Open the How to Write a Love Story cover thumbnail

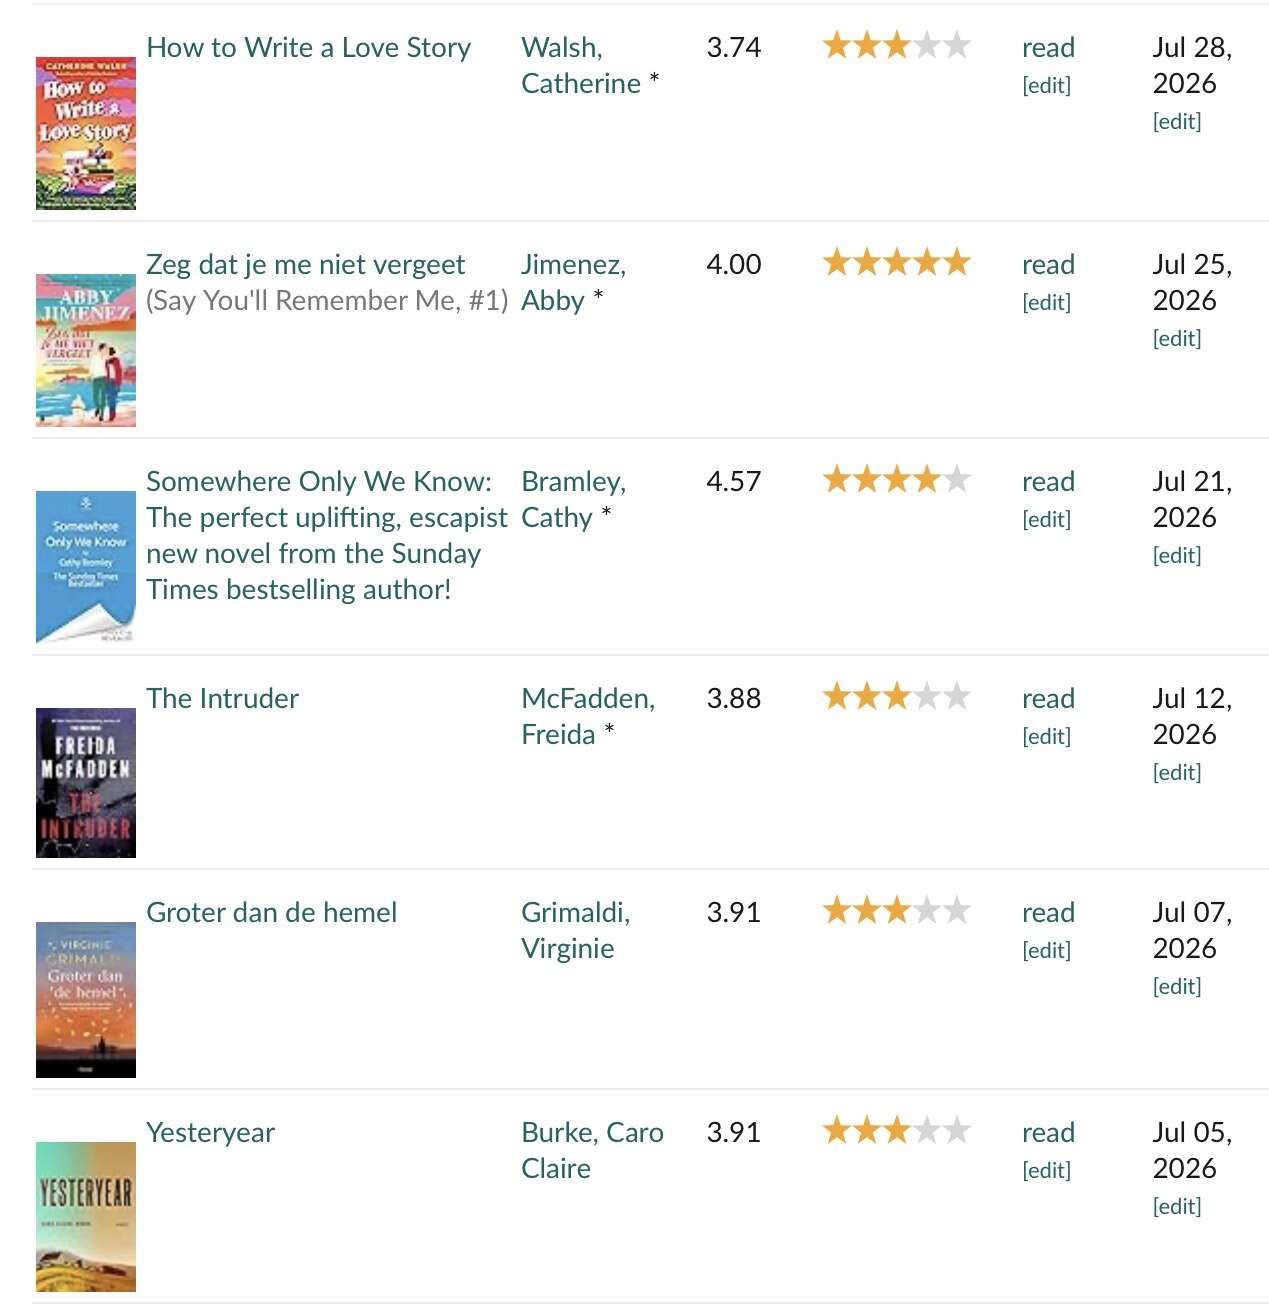click(x=86, y=133)
